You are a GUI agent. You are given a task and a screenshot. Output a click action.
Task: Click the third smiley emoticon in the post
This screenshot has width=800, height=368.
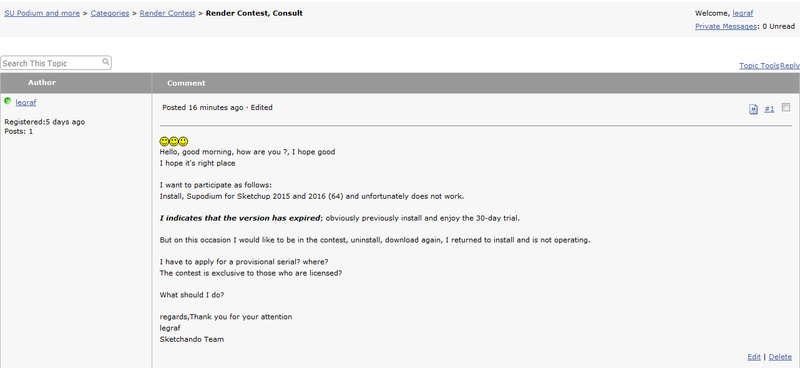(183, 141)
